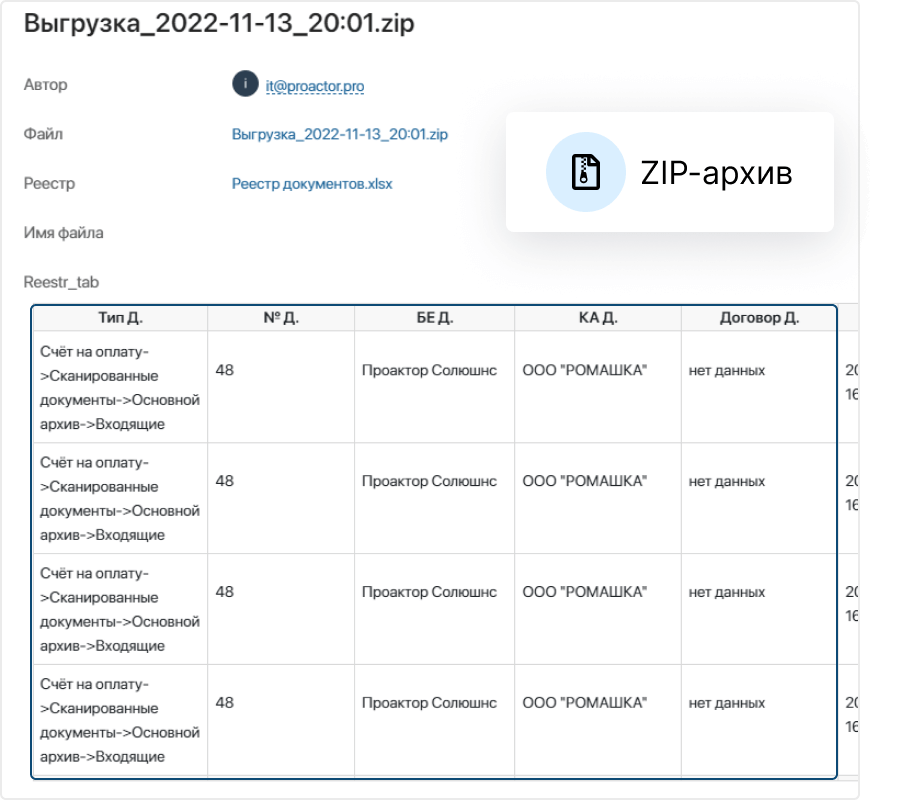Viewport: 904px width, 800px height.
Task: Click the Реестр field label
Action: [50, 184]
